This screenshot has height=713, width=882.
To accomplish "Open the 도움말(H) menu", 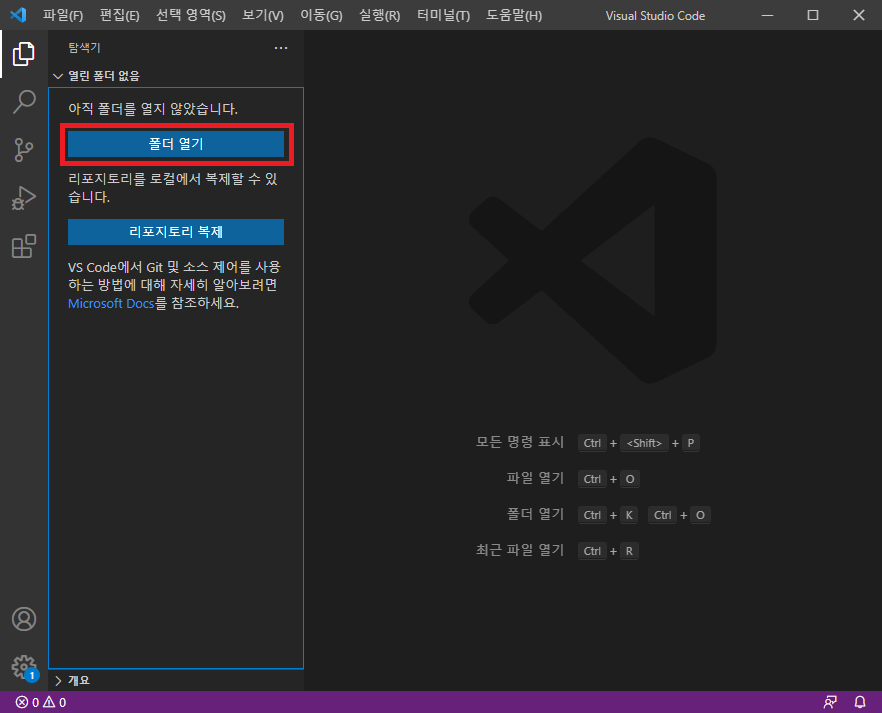I will coord(514,15).
